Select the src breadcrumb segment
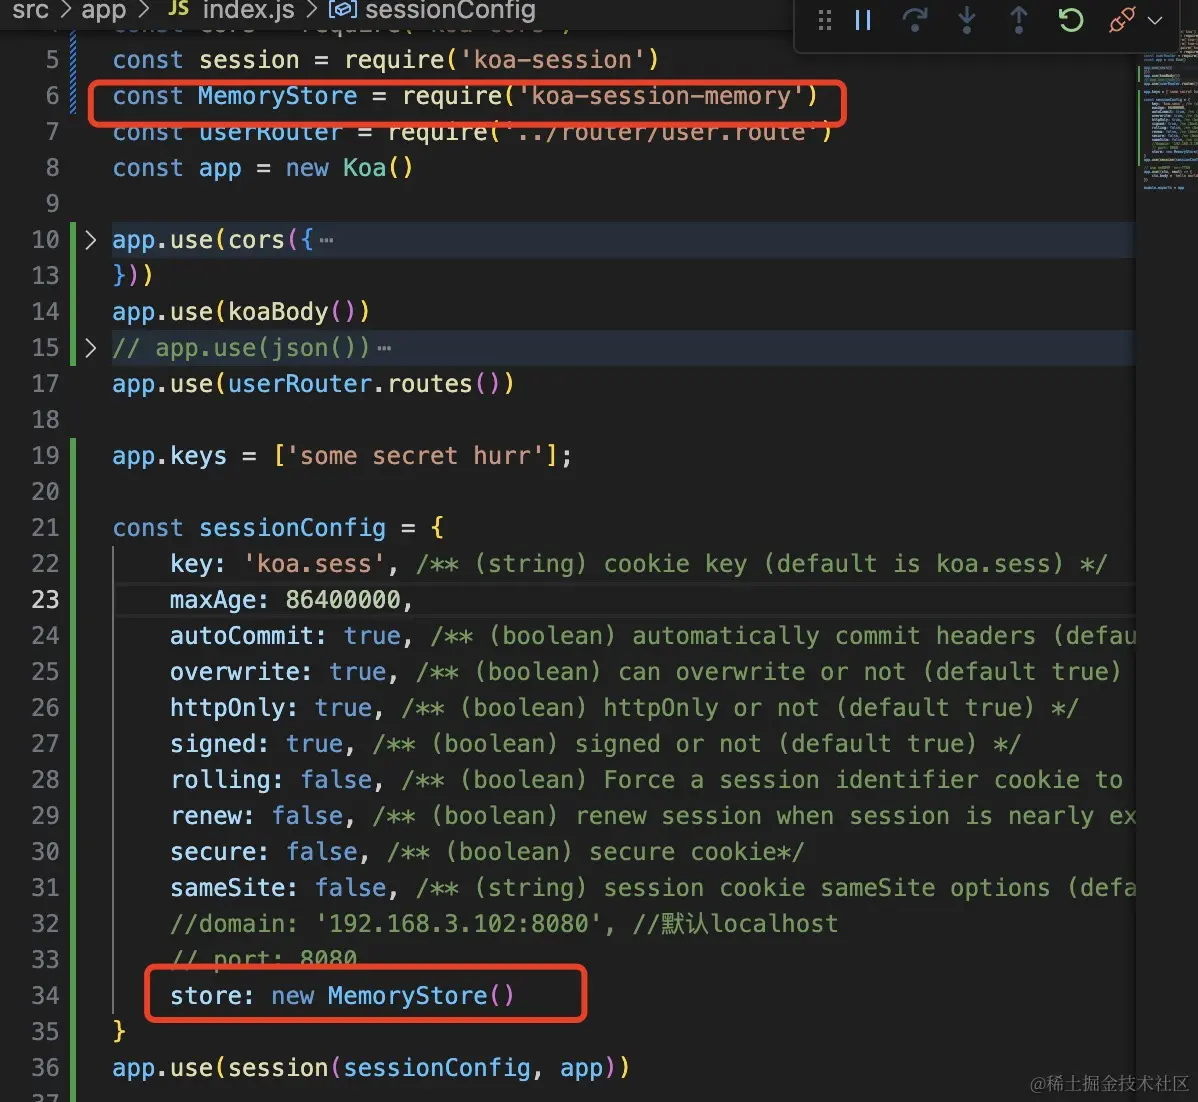This screenshot has width=1198, height=1102. point(31,11)
